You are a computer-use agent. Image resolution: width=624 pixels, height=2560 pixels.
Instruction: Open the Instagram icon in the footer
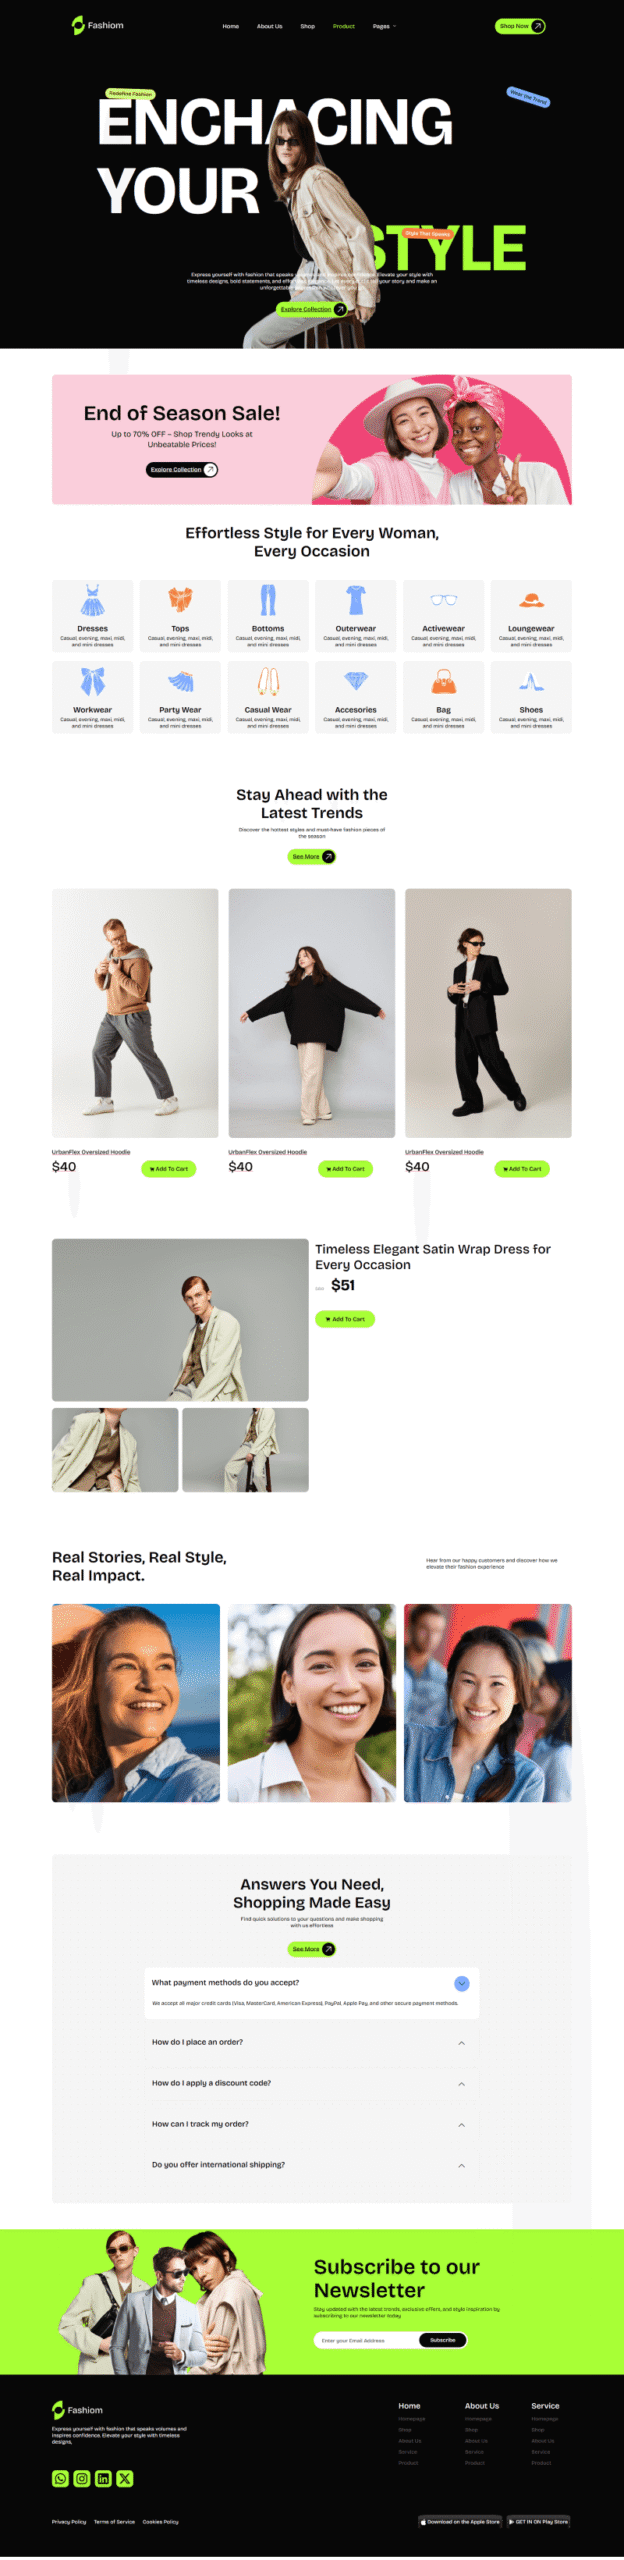tap(82, 2478)
